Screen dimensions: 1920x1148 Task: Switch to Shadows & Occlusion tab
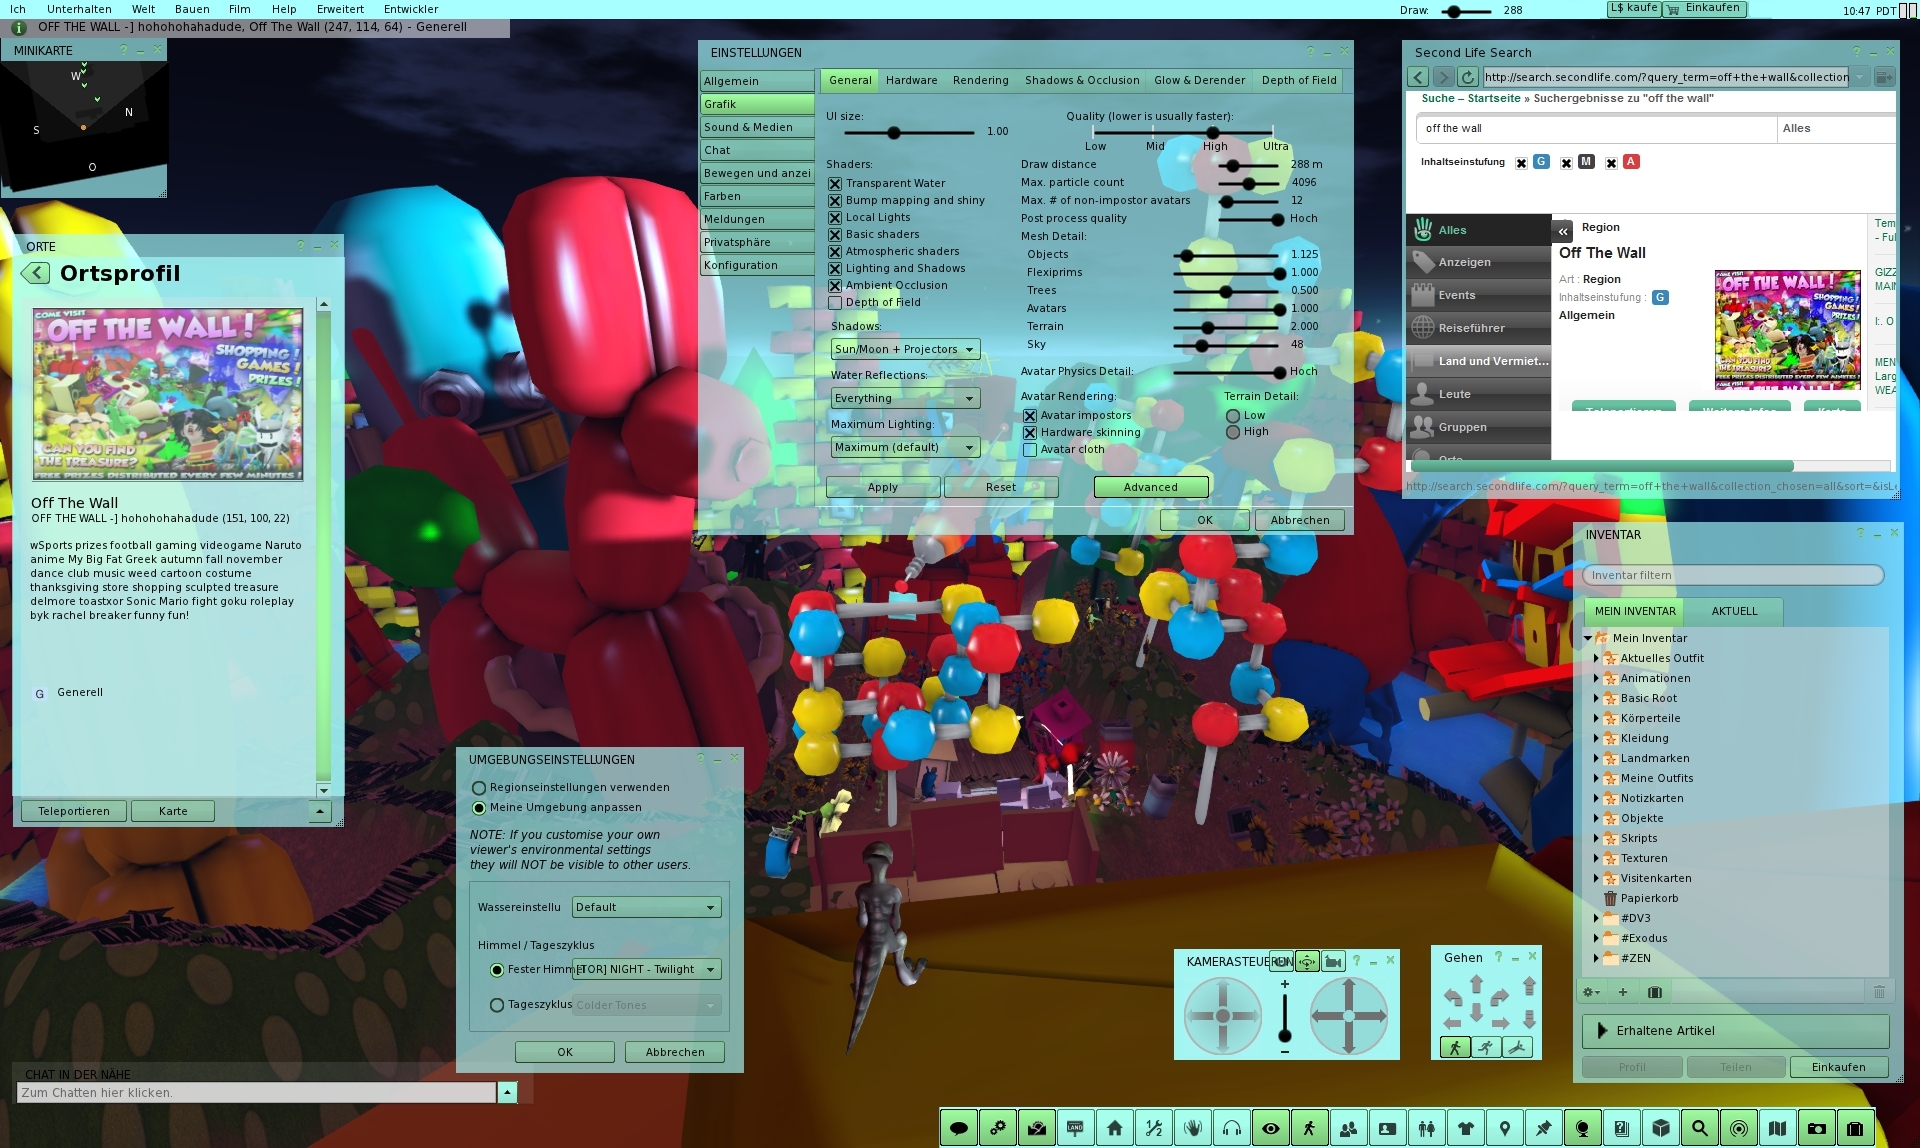click(x=1082, y=80)
